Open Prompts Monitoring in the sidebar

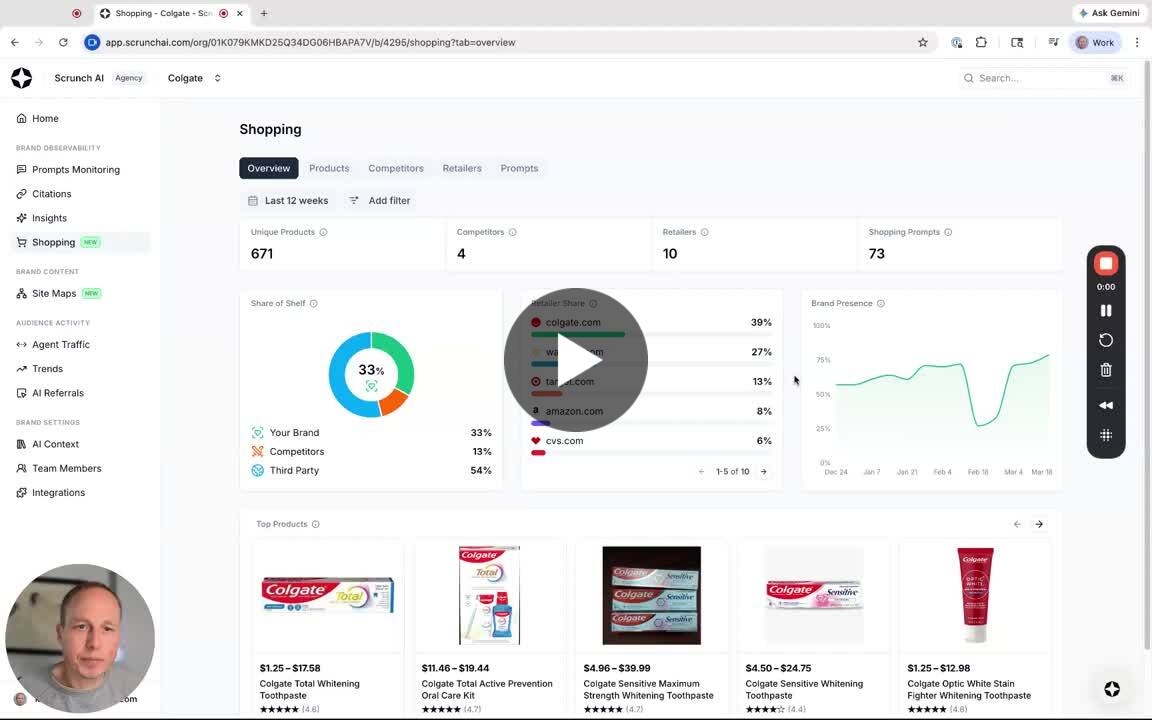pyautogui.click(x=75, y=170)
